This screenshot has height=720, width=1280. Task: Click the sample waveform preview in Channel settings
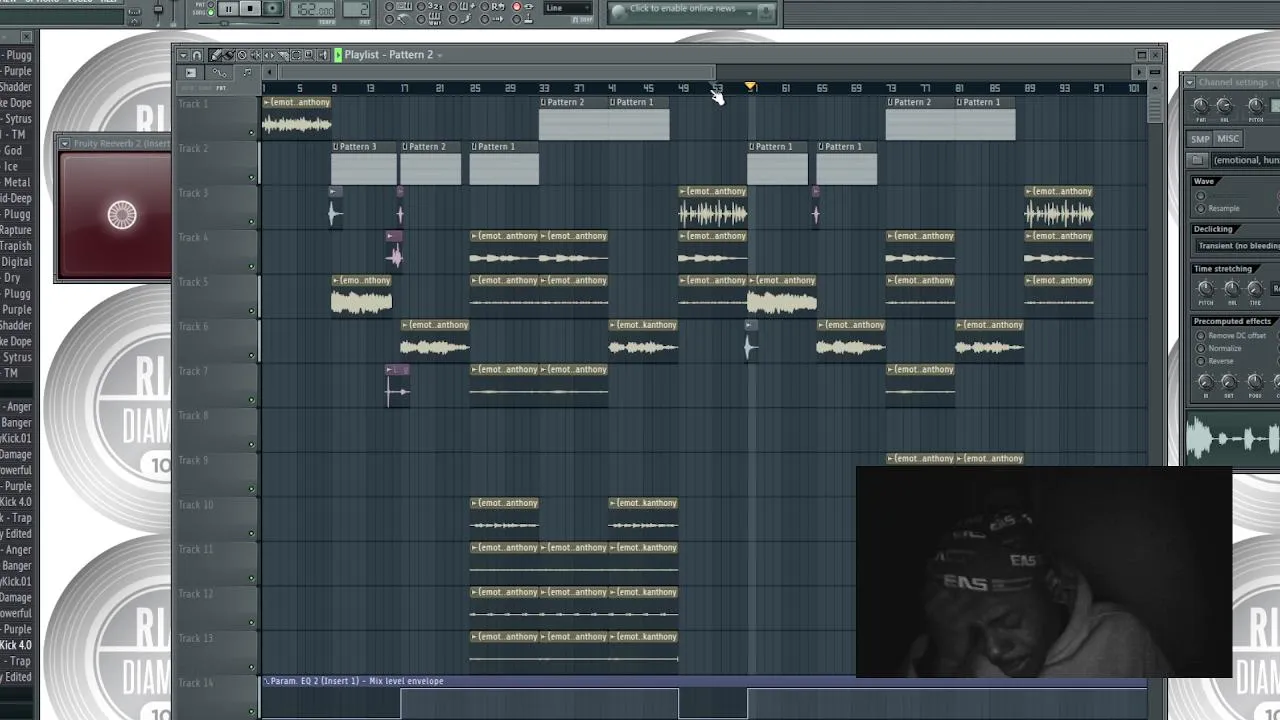click(1233, 439)
